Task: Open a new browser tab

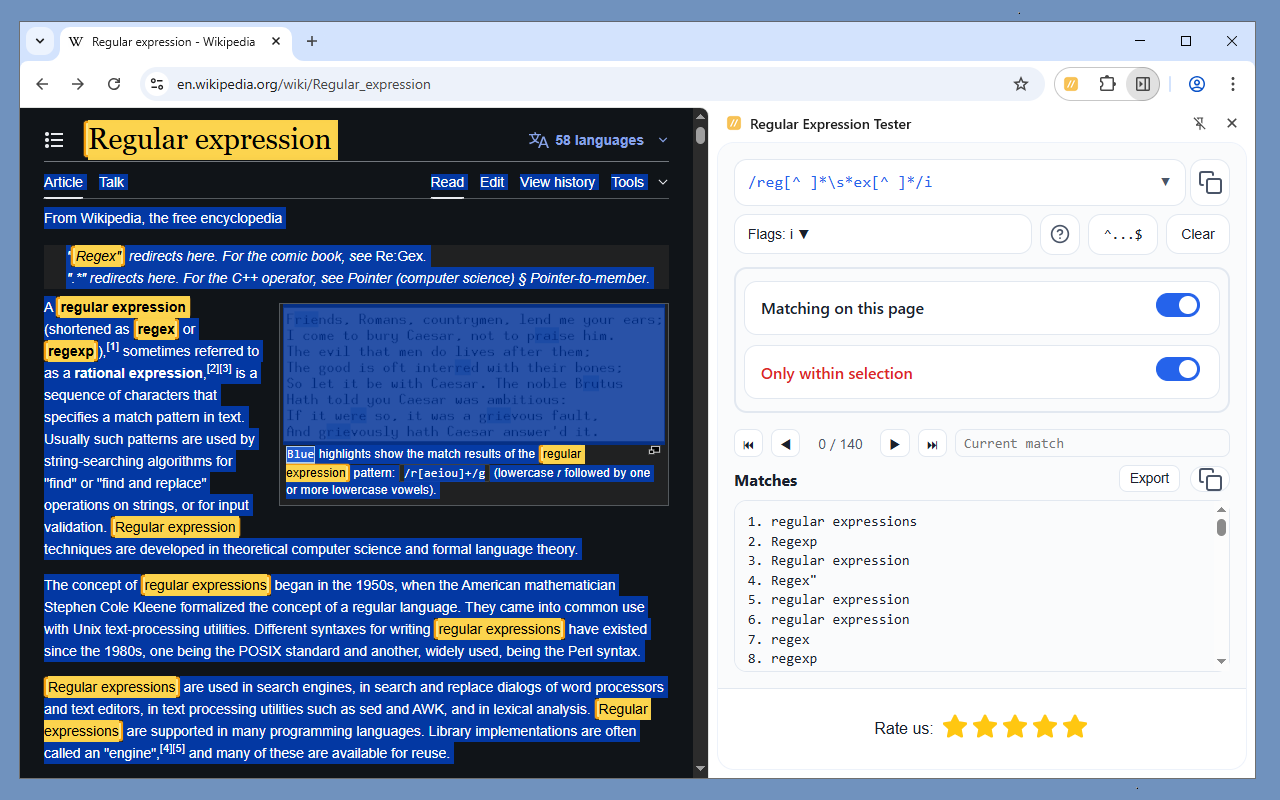Action: 312,41
